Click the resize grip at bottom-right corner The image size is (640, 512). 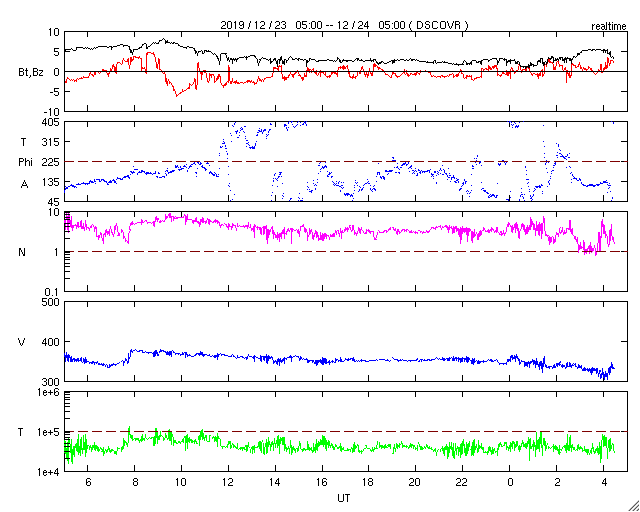coord(633,505)
